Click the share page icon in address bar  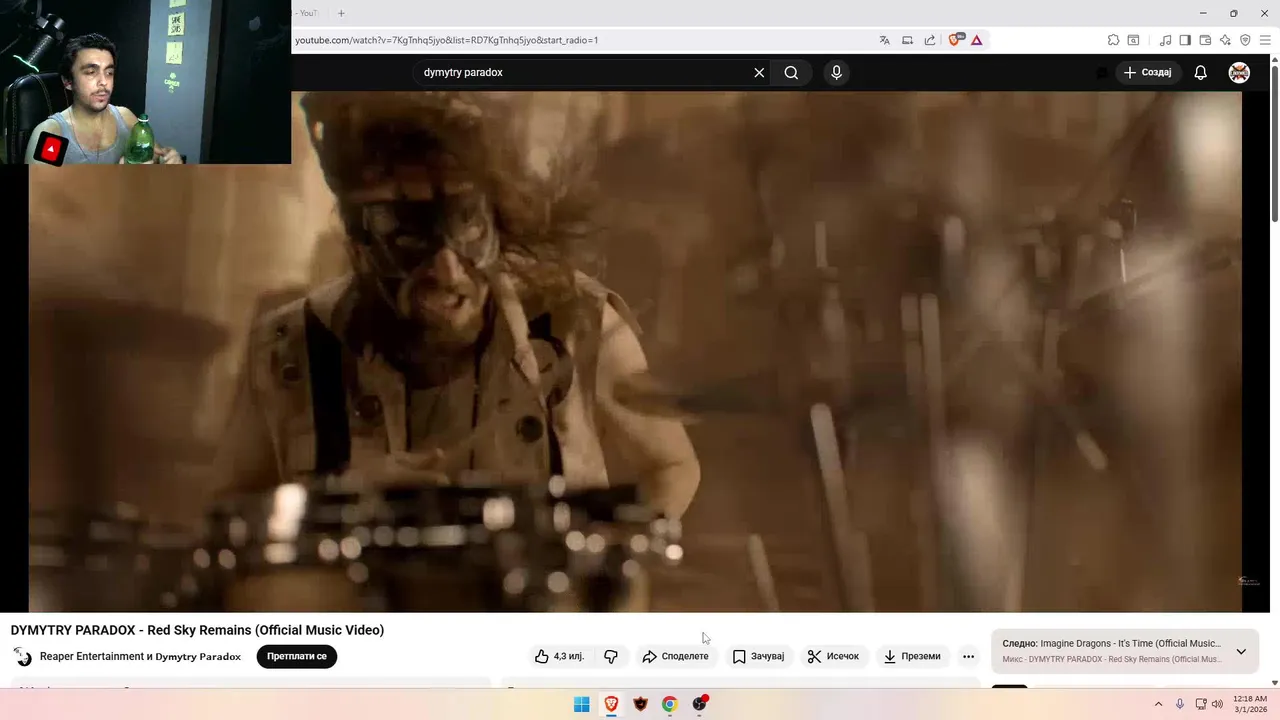930,40
